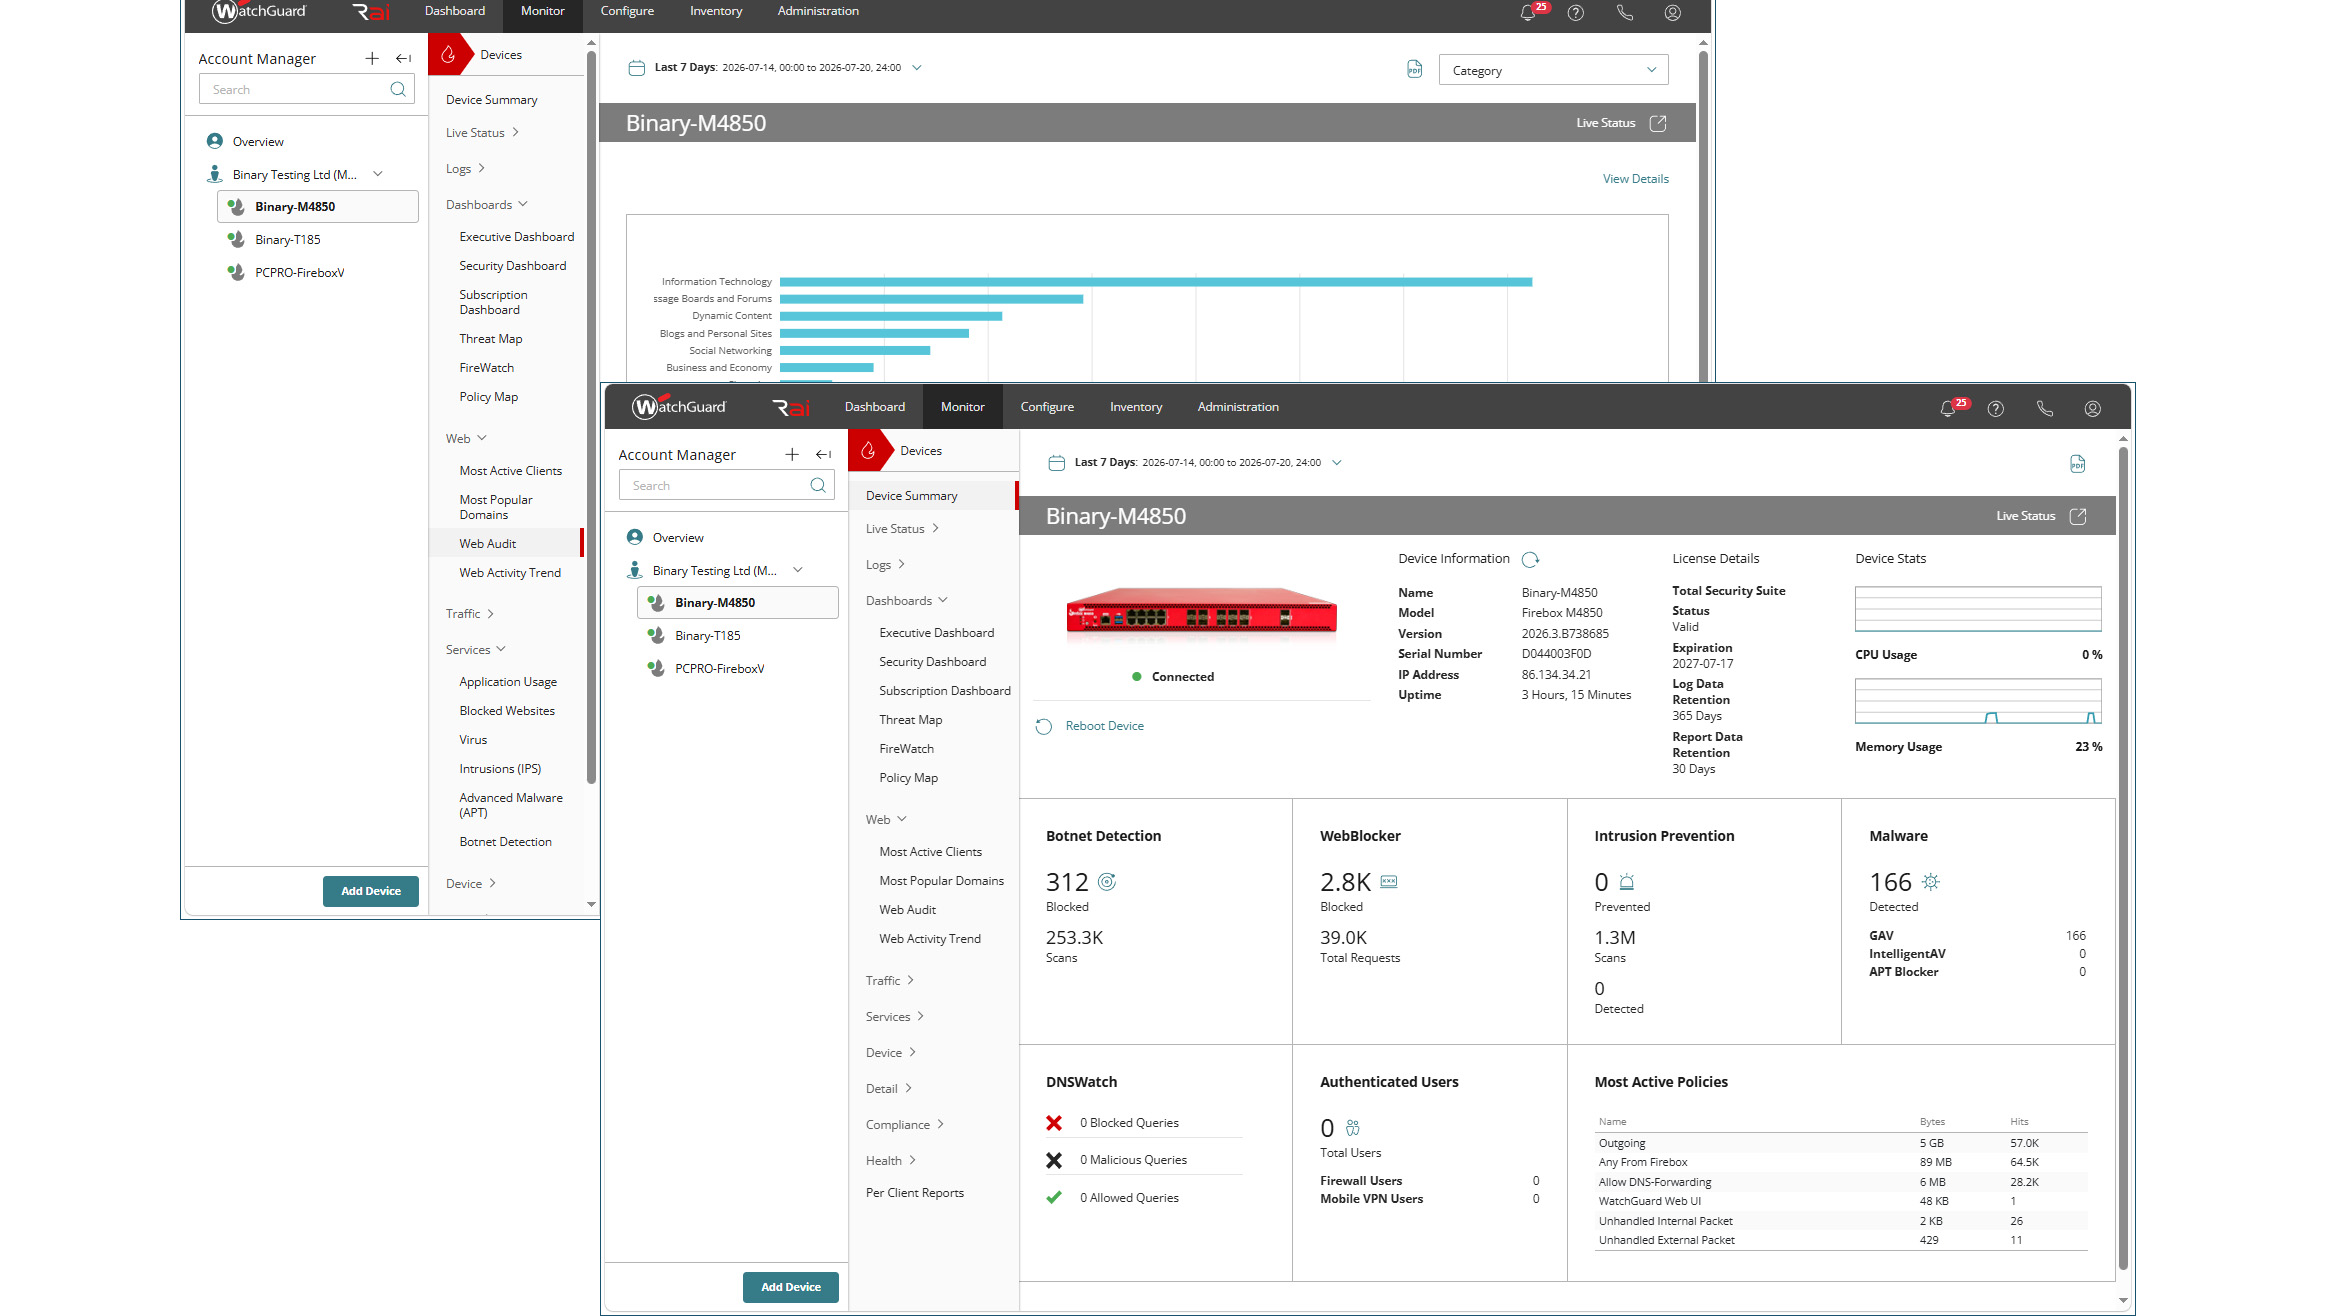Select PCPRO-FireboxV device in front window
2340x1316 pixels.
719,669
